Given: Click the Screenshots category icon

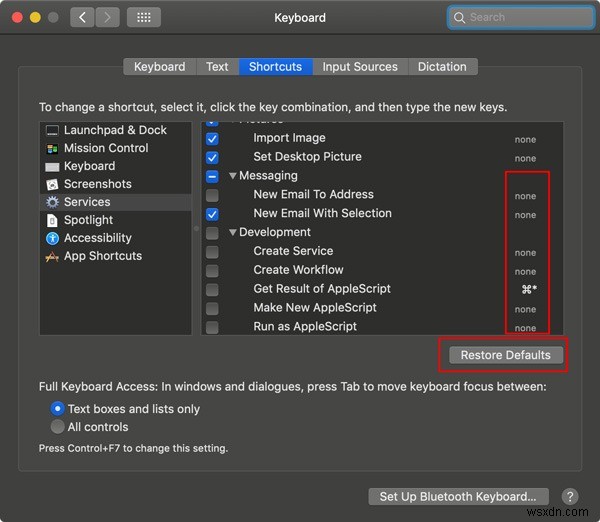Looking at the screenshot, I should point(52,184).
